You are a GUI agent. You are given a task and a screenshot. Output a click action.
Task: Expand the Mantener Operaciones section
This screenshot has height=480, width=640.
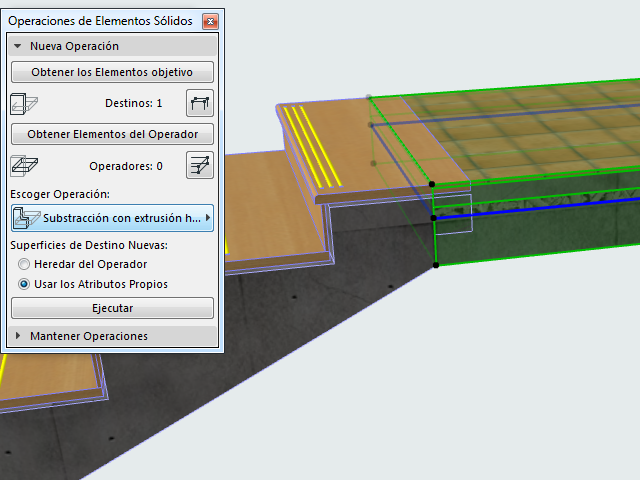(18, 336)
